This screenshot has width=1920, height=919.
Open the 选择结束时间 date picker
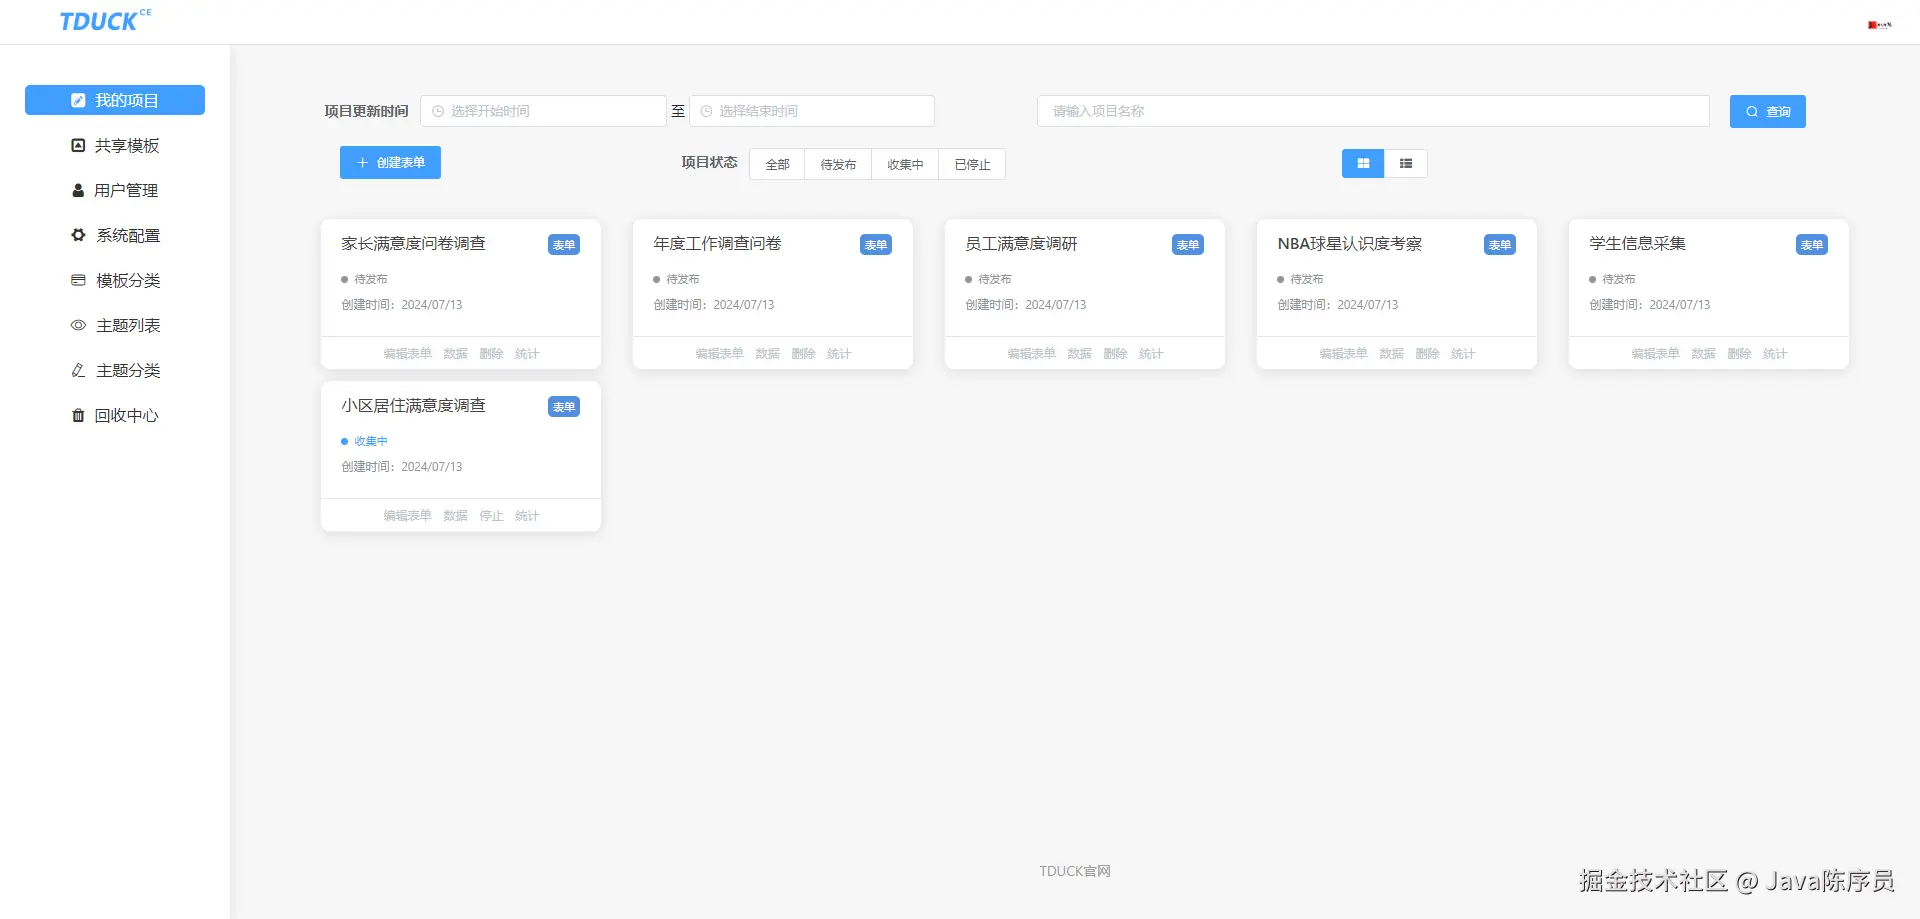click(x=812, y=111)
